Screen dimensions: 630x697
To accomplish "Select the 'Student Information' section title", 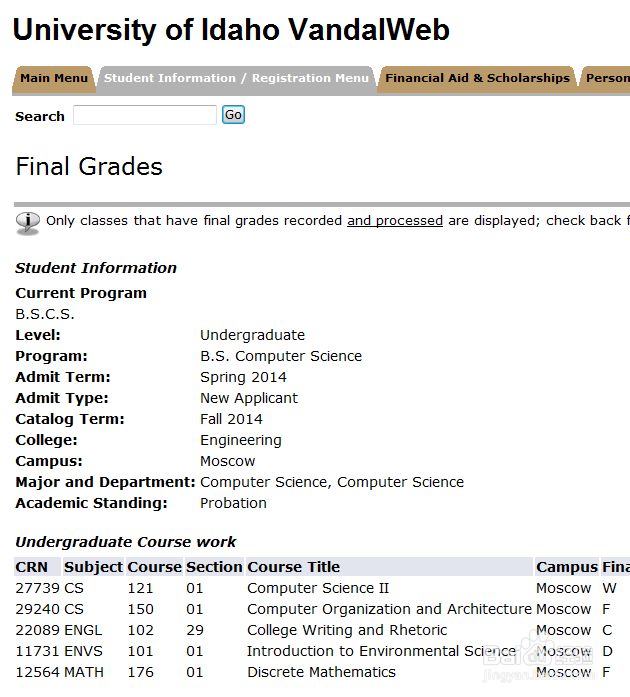I will pyautogui.click(x=96, y=268).
